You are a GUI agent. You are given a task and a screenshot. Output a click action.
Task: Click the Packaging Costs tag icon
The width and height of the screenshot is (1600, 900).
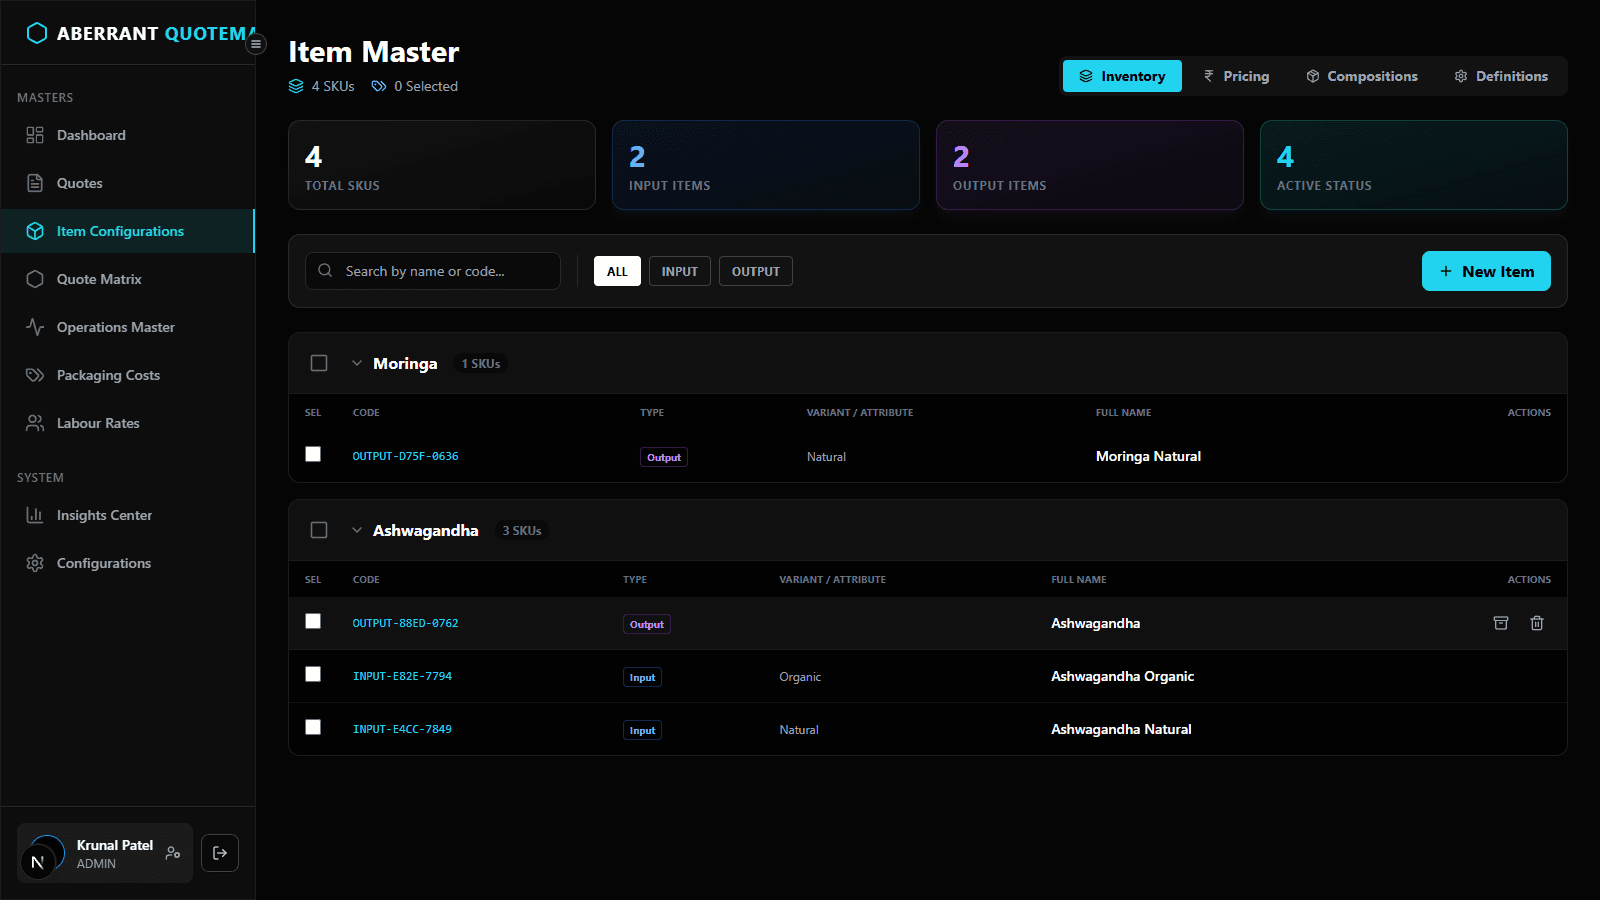point(35,375)
